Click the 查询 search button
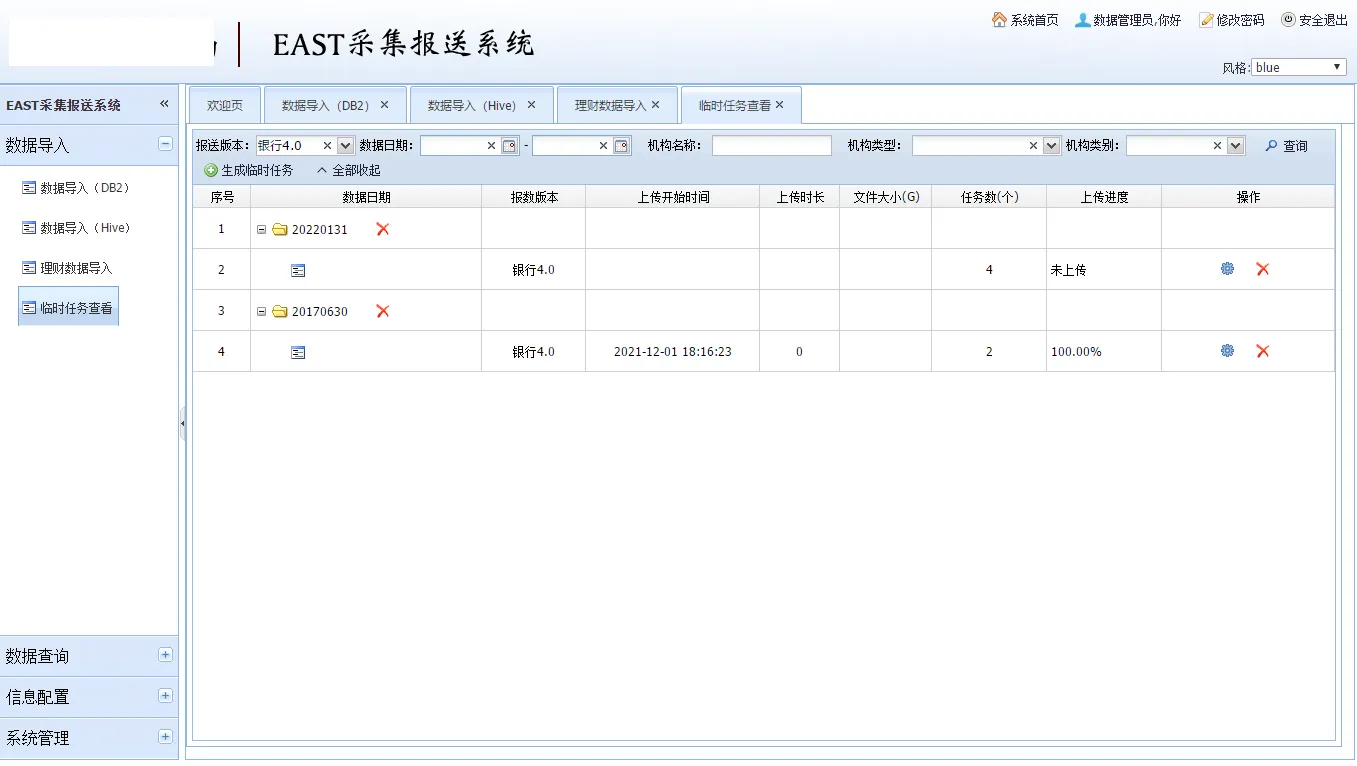The image size is (1357, 766). click(1286, 146)
